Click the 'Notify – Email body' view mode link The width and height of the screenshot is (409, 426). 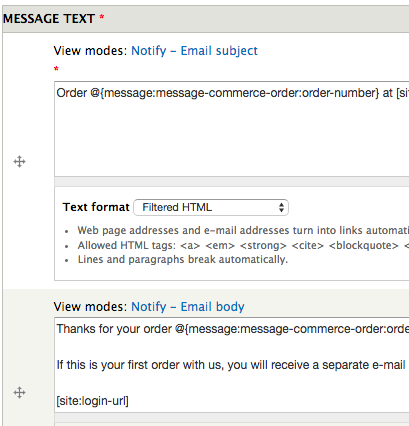(188, 307)
